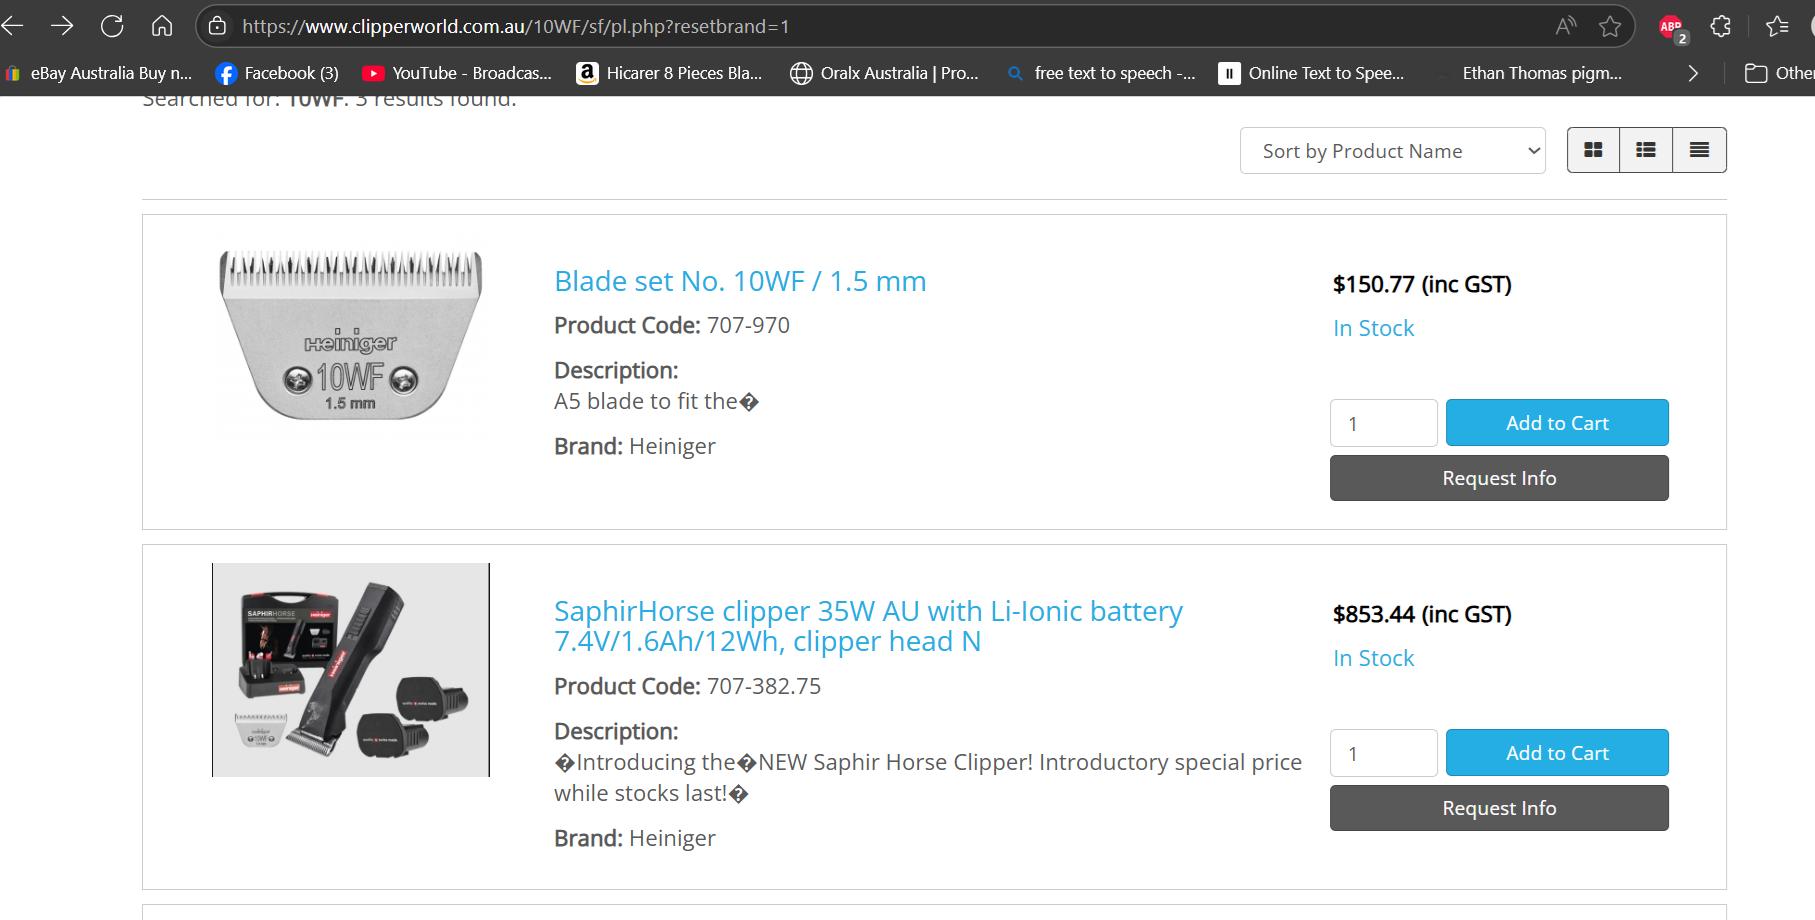Click In Stock under $150.77 price
This screenshot has width=1815, height=920.
pyautogui.click(x=1374, y=328)
